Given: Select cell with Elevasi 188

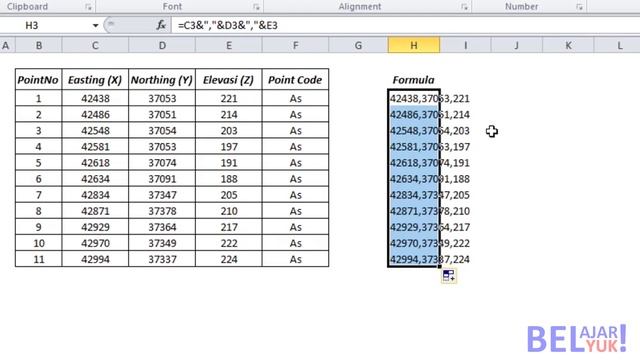Looking at the screenshot, I should click(x=229, y=179).
